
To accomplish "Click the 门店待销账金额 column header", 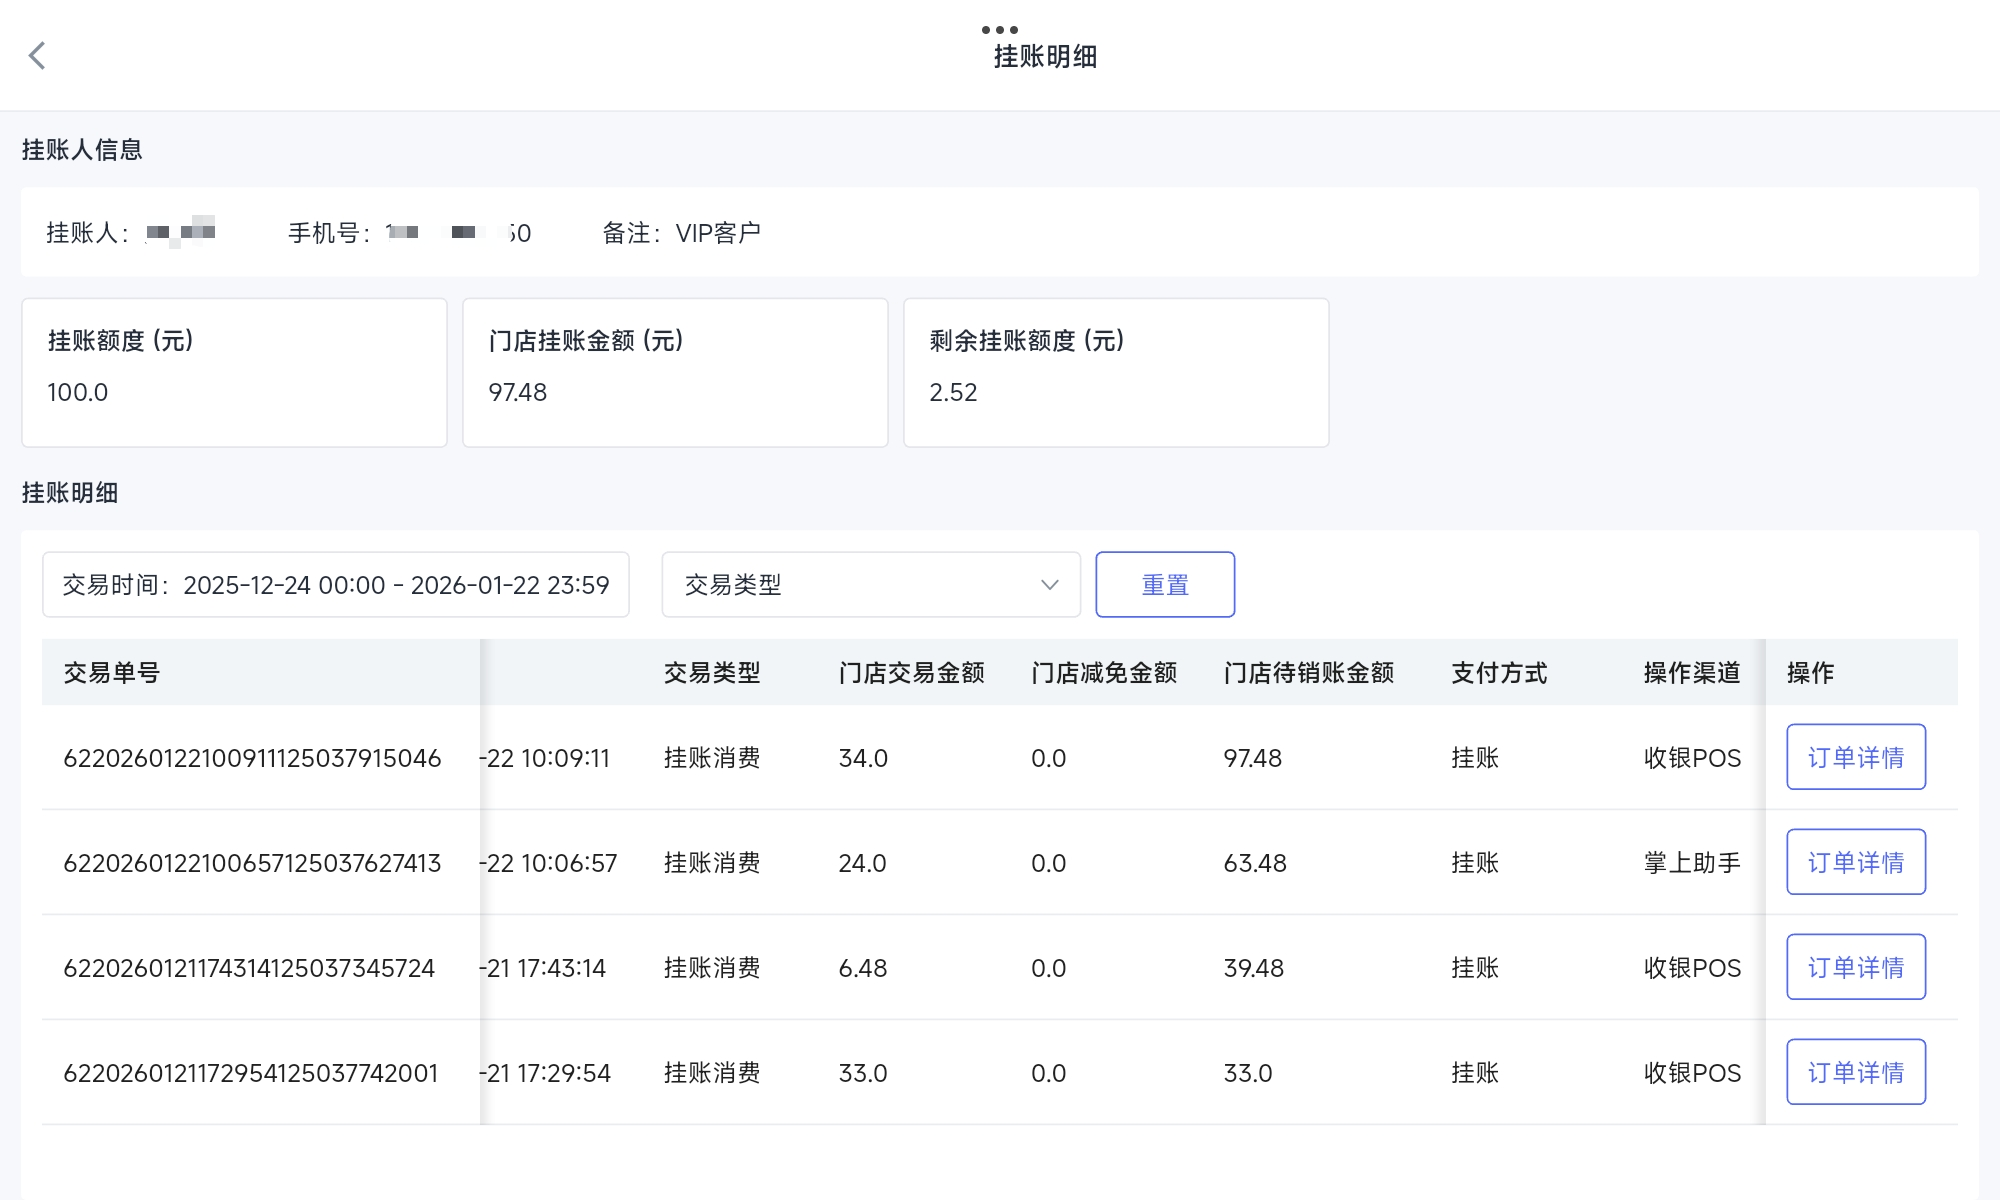I will [1308, 673].
